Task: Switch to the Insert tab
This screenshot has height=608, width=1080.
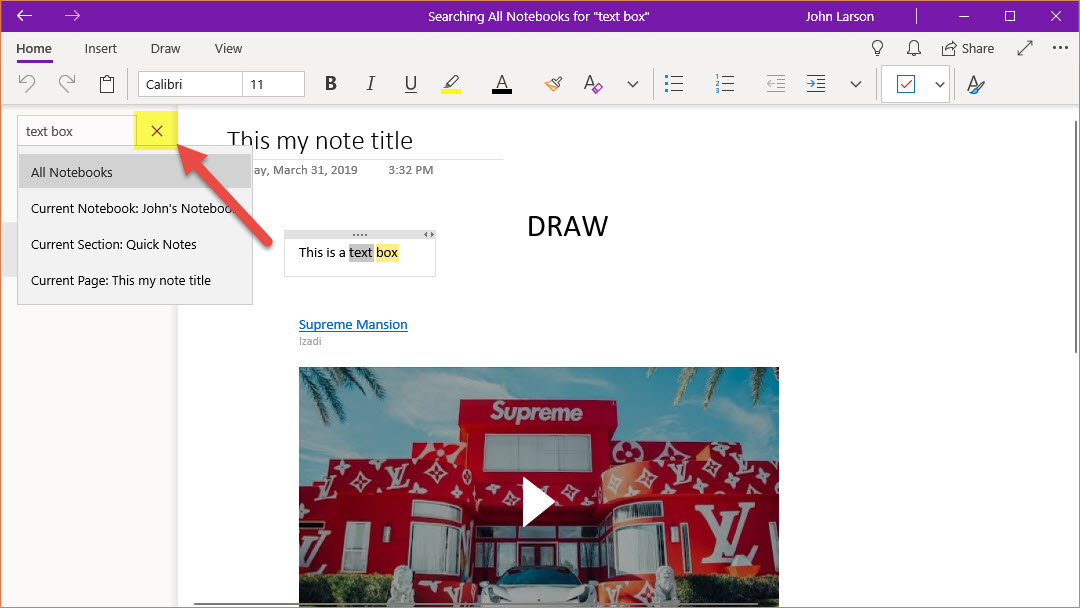Action: tap(100, 48)
